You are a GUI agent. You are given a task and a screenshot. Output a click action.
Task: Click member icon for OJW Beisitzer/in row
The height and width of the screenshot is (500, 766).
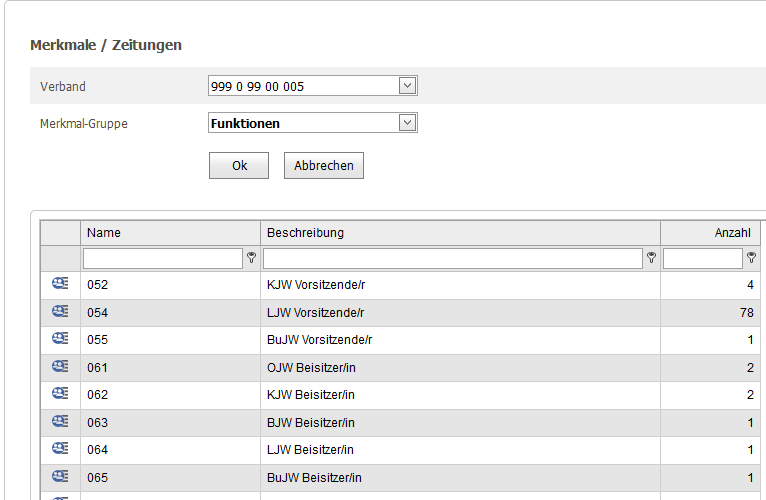pos(60,366)
